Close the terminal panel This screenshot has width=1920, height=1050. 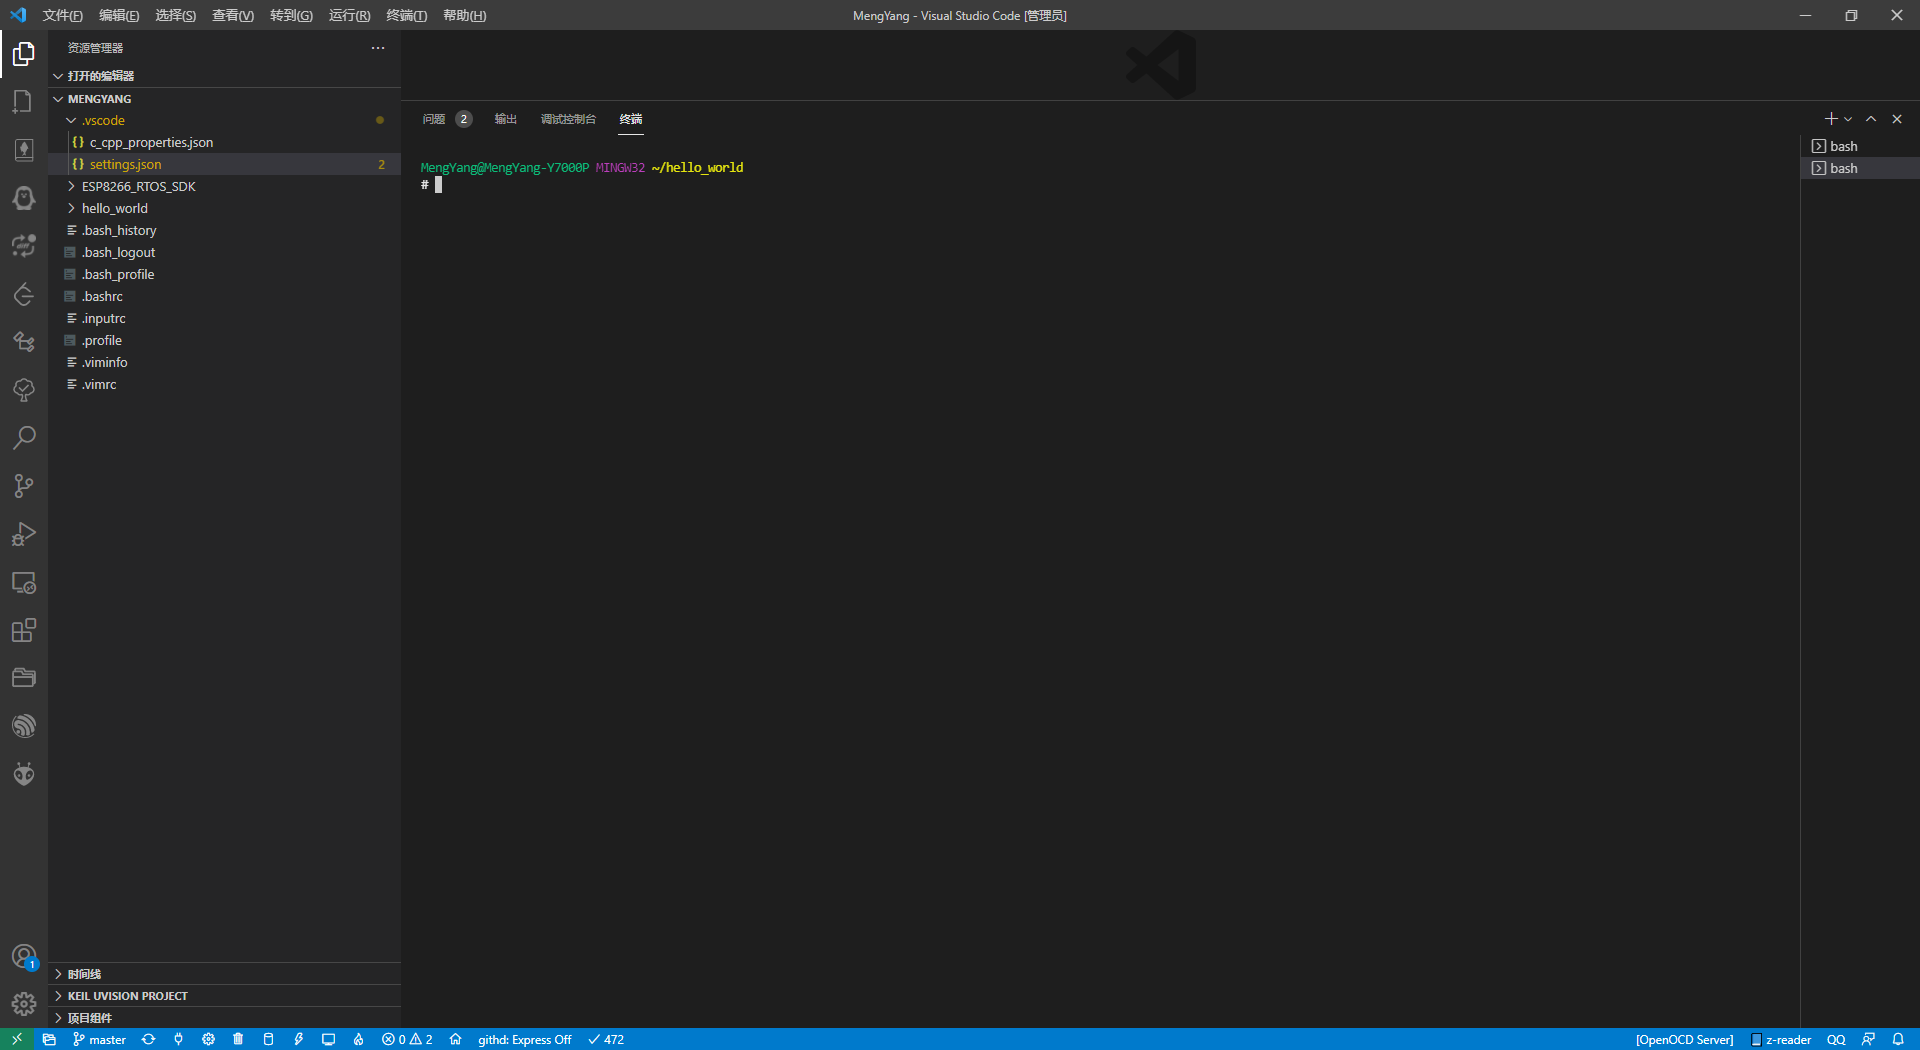click(1897, 119)
